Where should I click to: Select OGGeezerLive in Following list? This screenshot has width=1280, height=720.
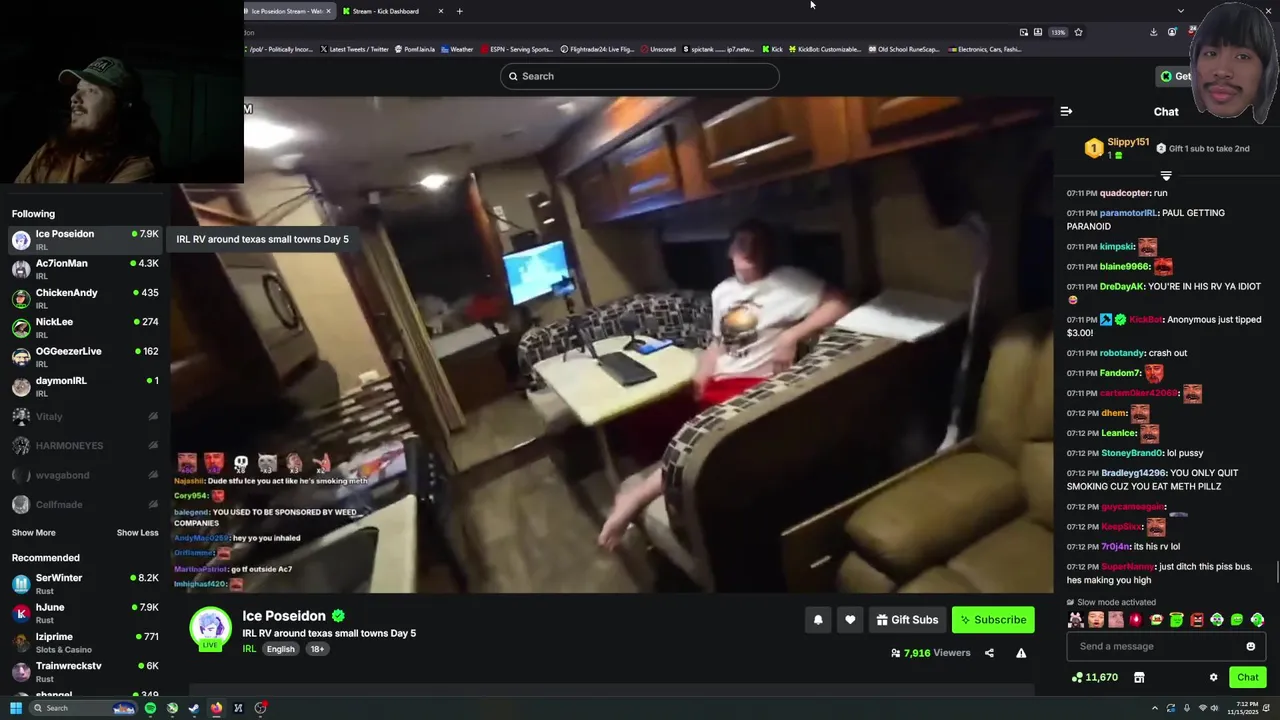point(85,357)
